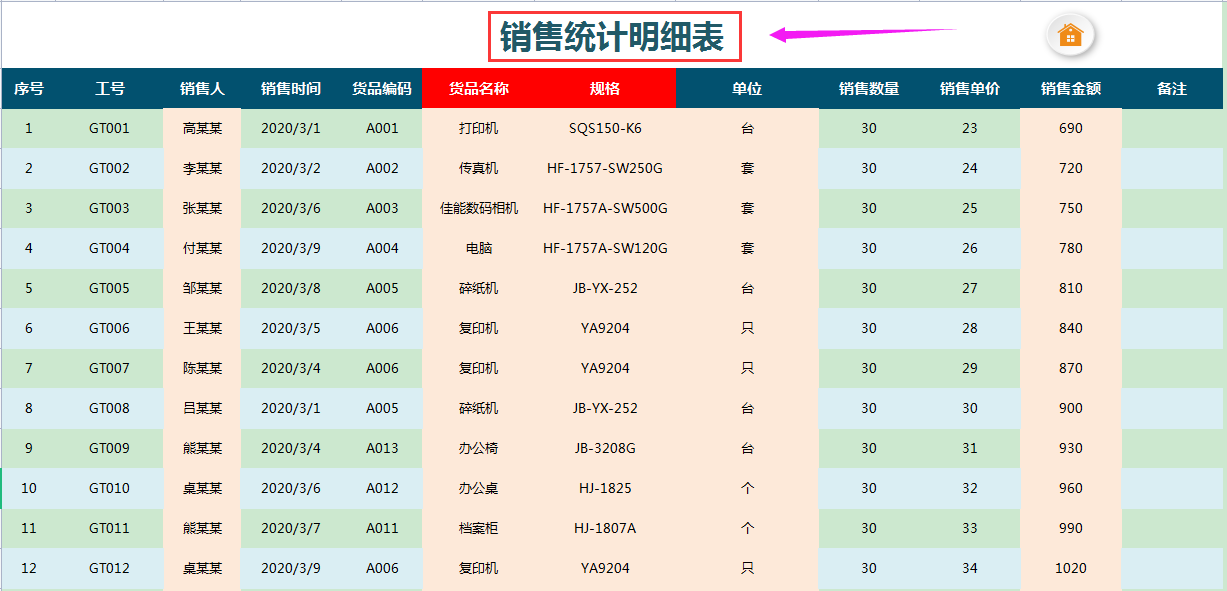Select the amount cell showing 900
This screenshot has width=1227, height=591.
(x=1071, y=408)
